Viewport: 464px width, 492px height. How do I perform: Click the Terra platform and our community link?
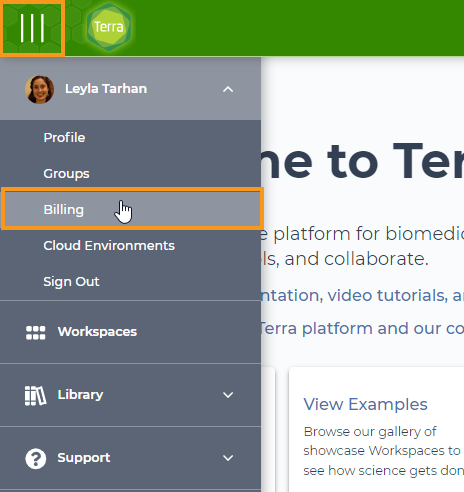[363, 329]
